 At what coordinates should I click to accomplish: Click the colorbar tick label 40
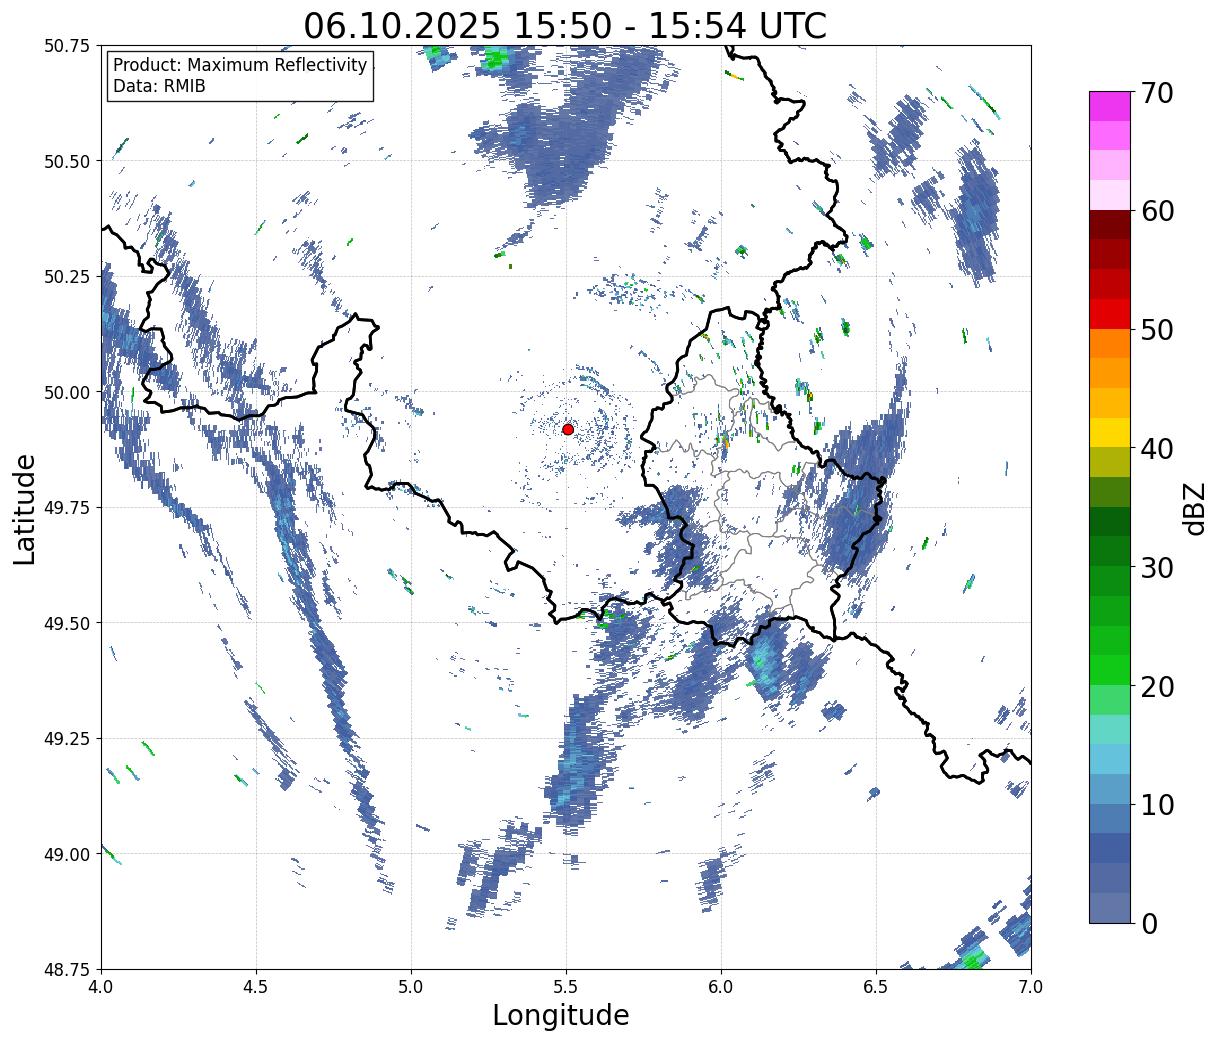click(x=1157, y=448)
